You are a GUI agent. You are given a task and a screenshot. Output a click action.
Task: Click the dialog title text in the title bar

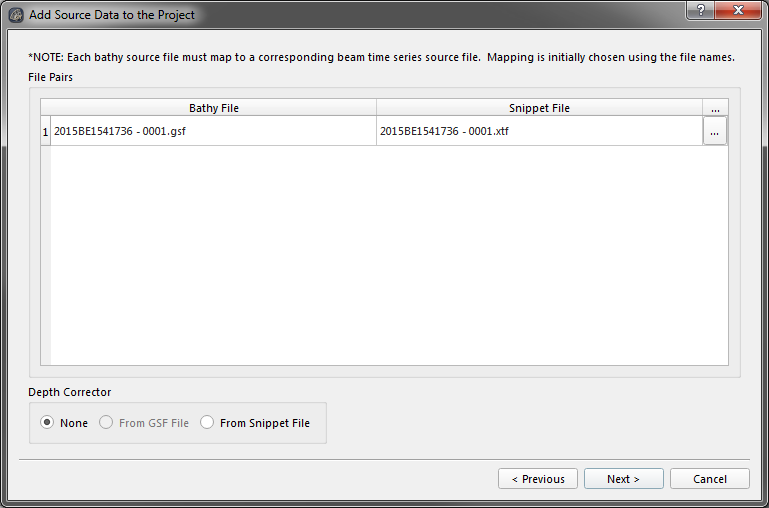pos(112,15)
